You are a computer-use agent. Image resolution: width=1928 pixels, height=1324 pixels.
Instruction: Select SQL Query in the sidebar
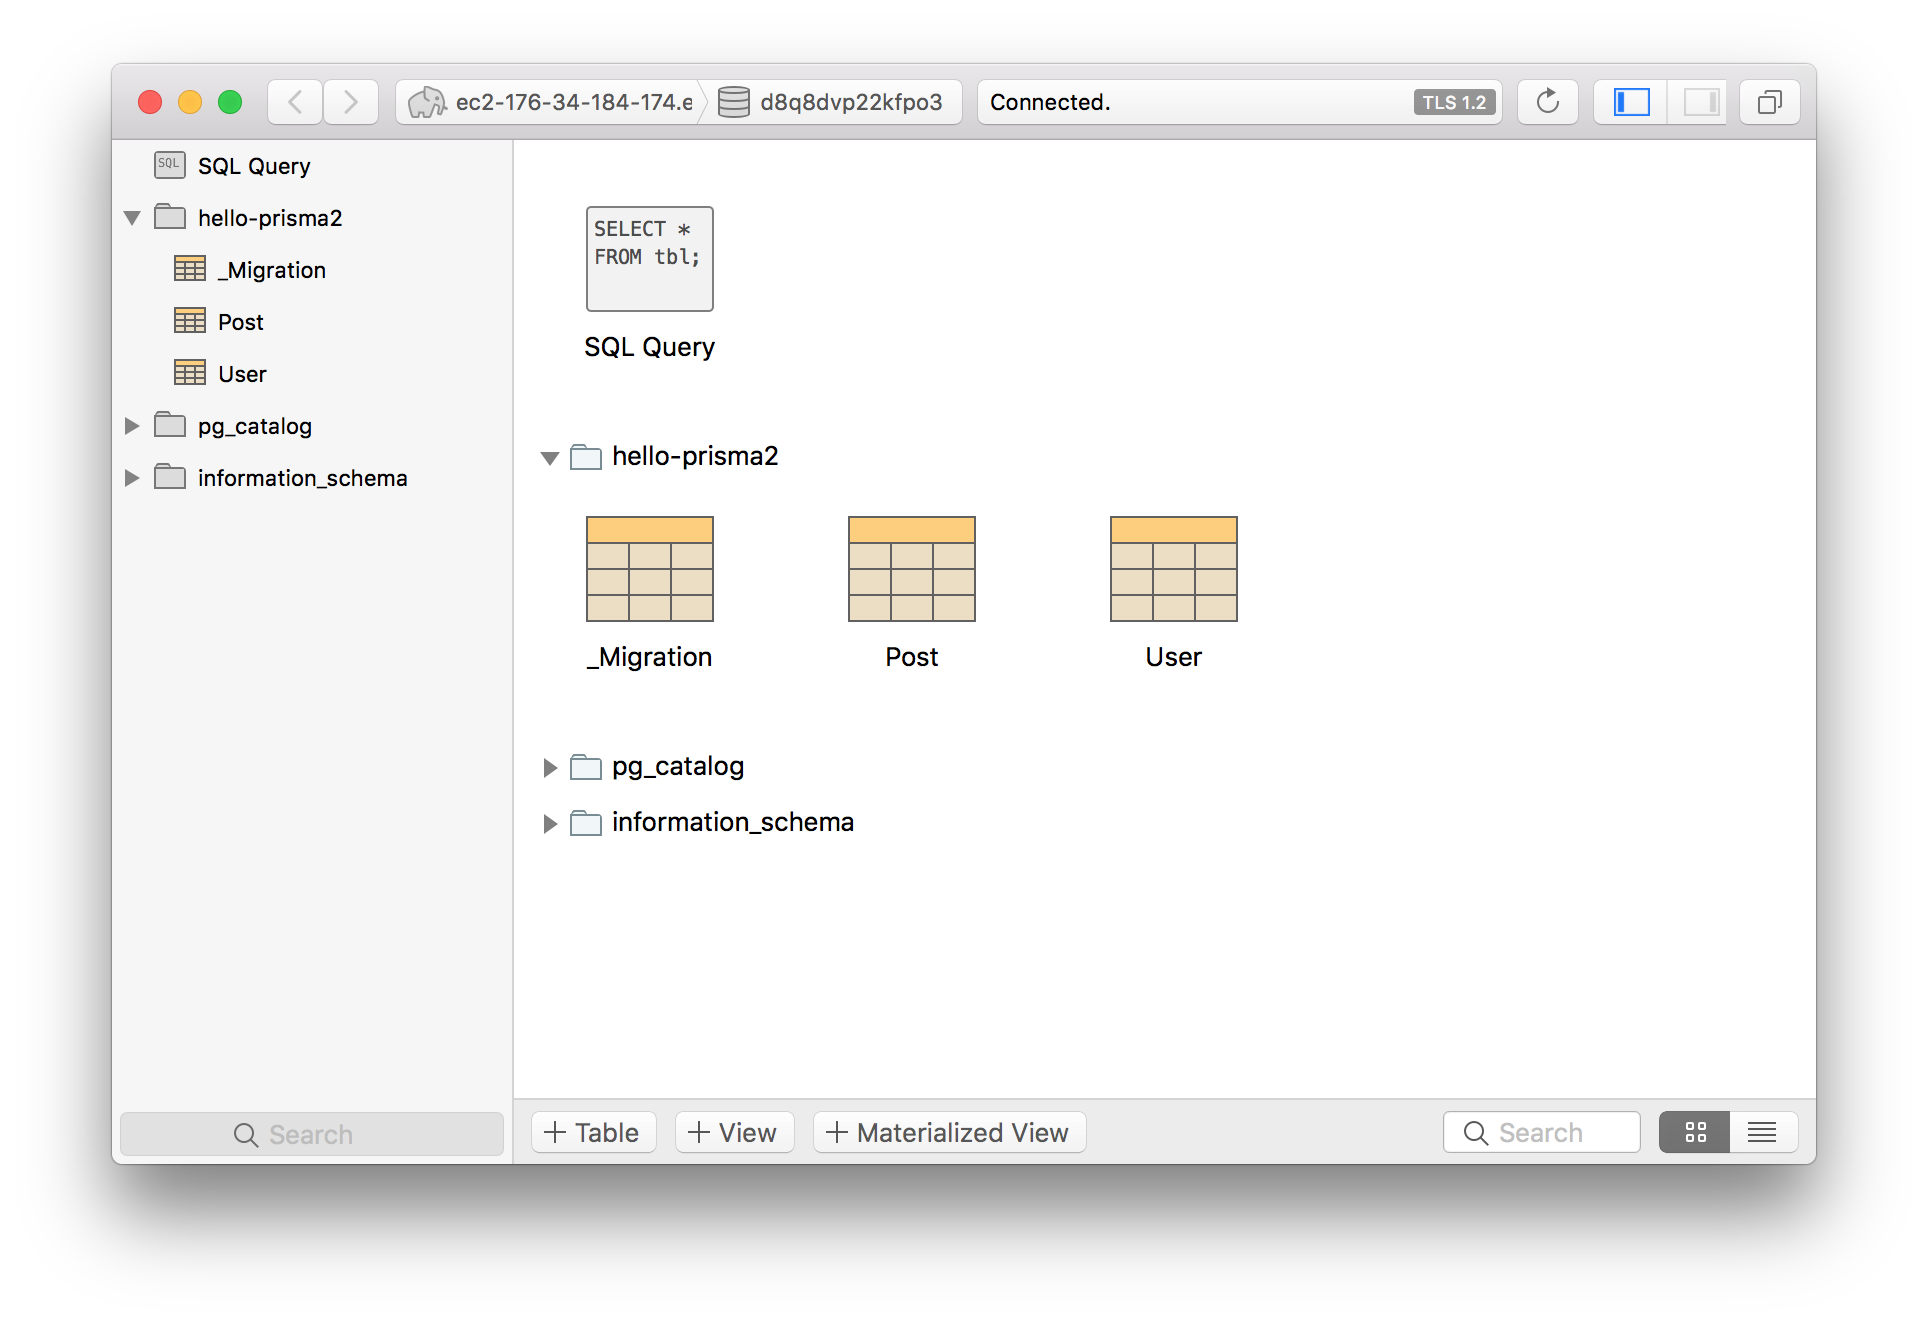point(254,166)
